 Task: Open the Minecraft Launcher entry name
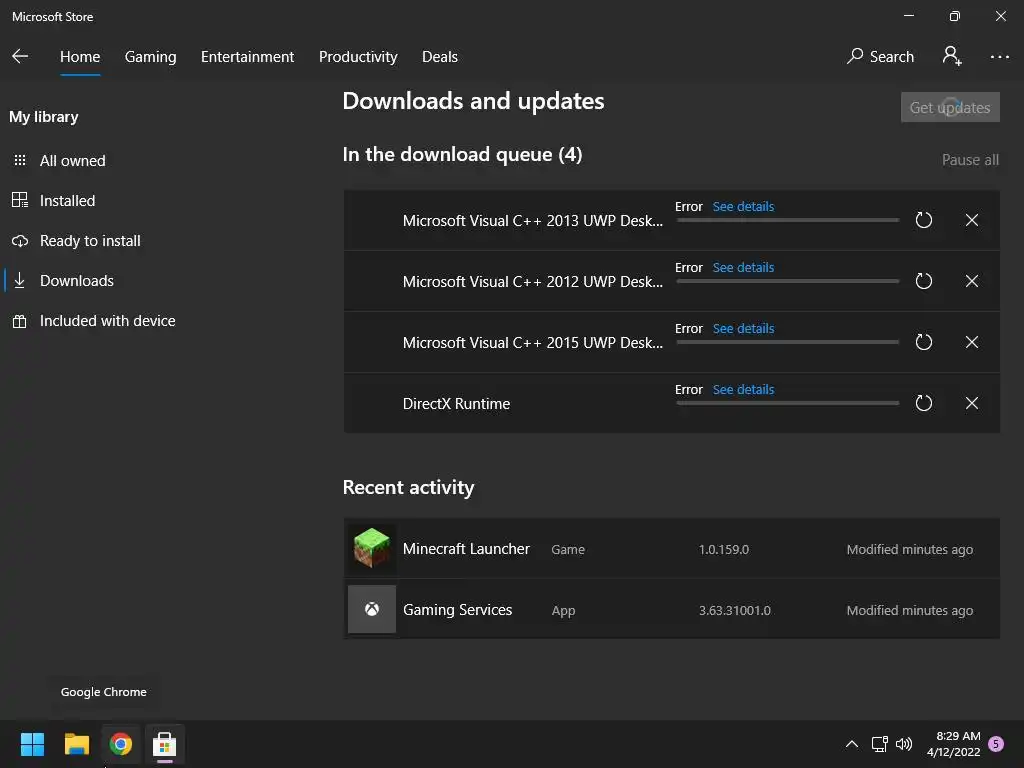pyautogui.click(x=466, y=549)
